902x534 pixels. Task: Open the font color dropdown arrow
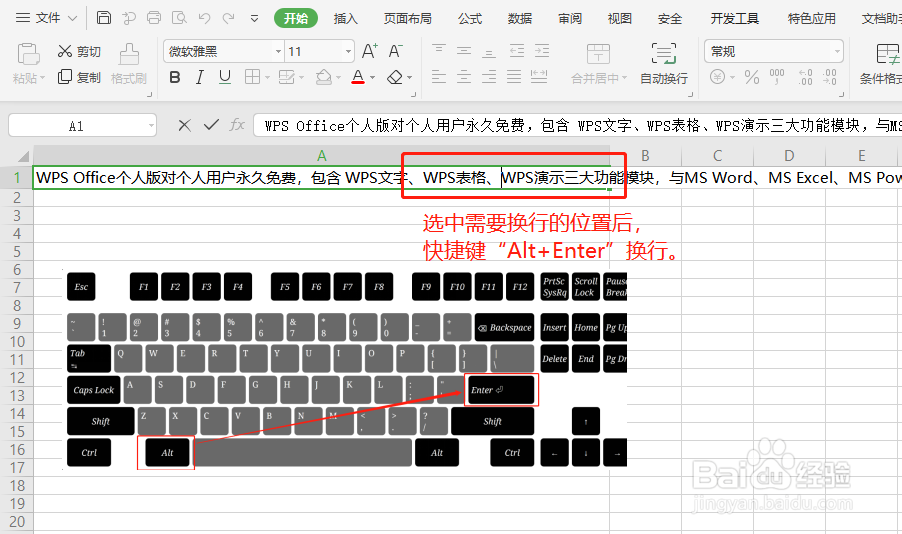pos(373,77)
